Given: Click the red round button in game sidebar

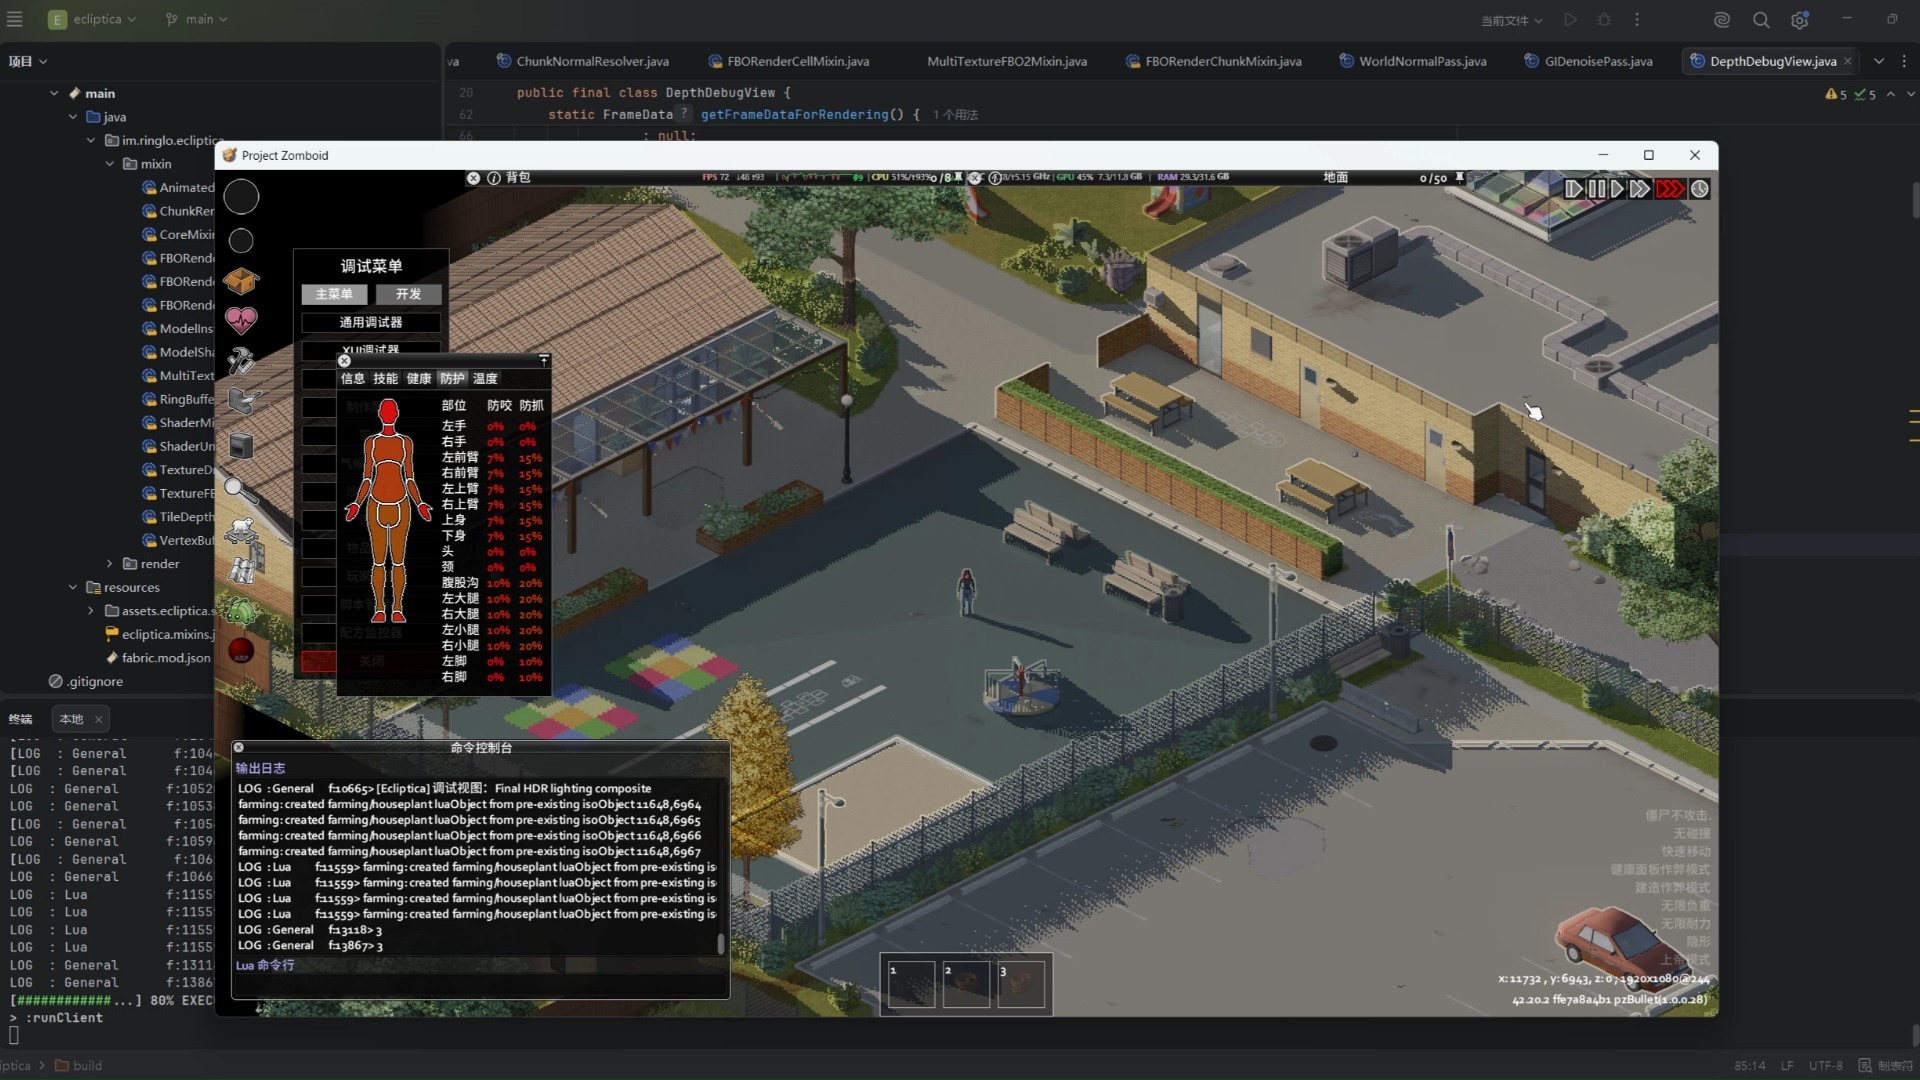Looking at the screenshot, I should click(x=241, y=651).
